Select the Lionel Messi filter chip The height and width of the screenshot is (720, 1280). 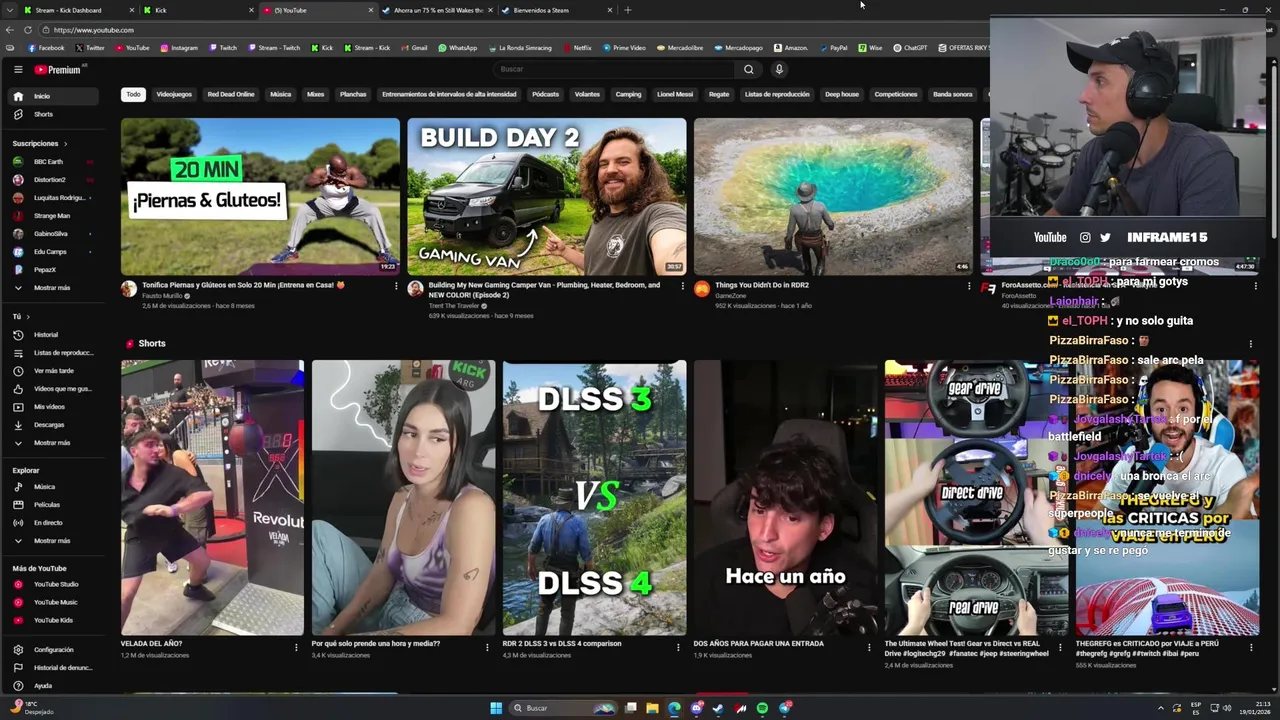(675, 94)
